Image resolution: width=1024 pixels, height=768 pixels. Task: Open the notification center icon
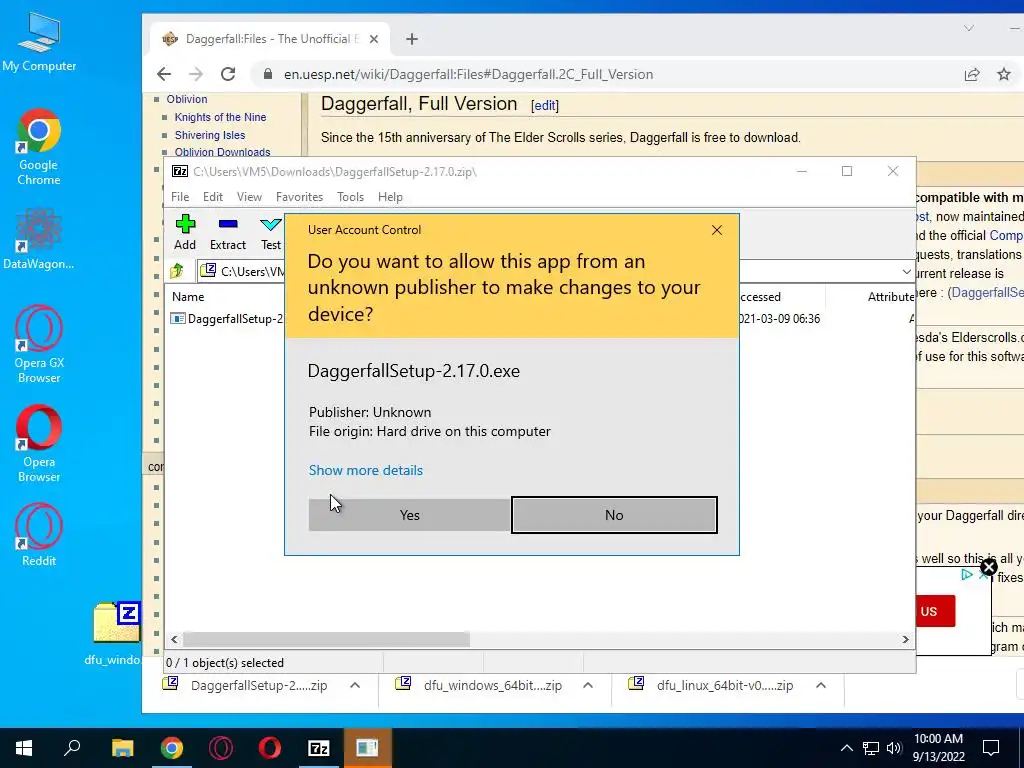(991, 748)
